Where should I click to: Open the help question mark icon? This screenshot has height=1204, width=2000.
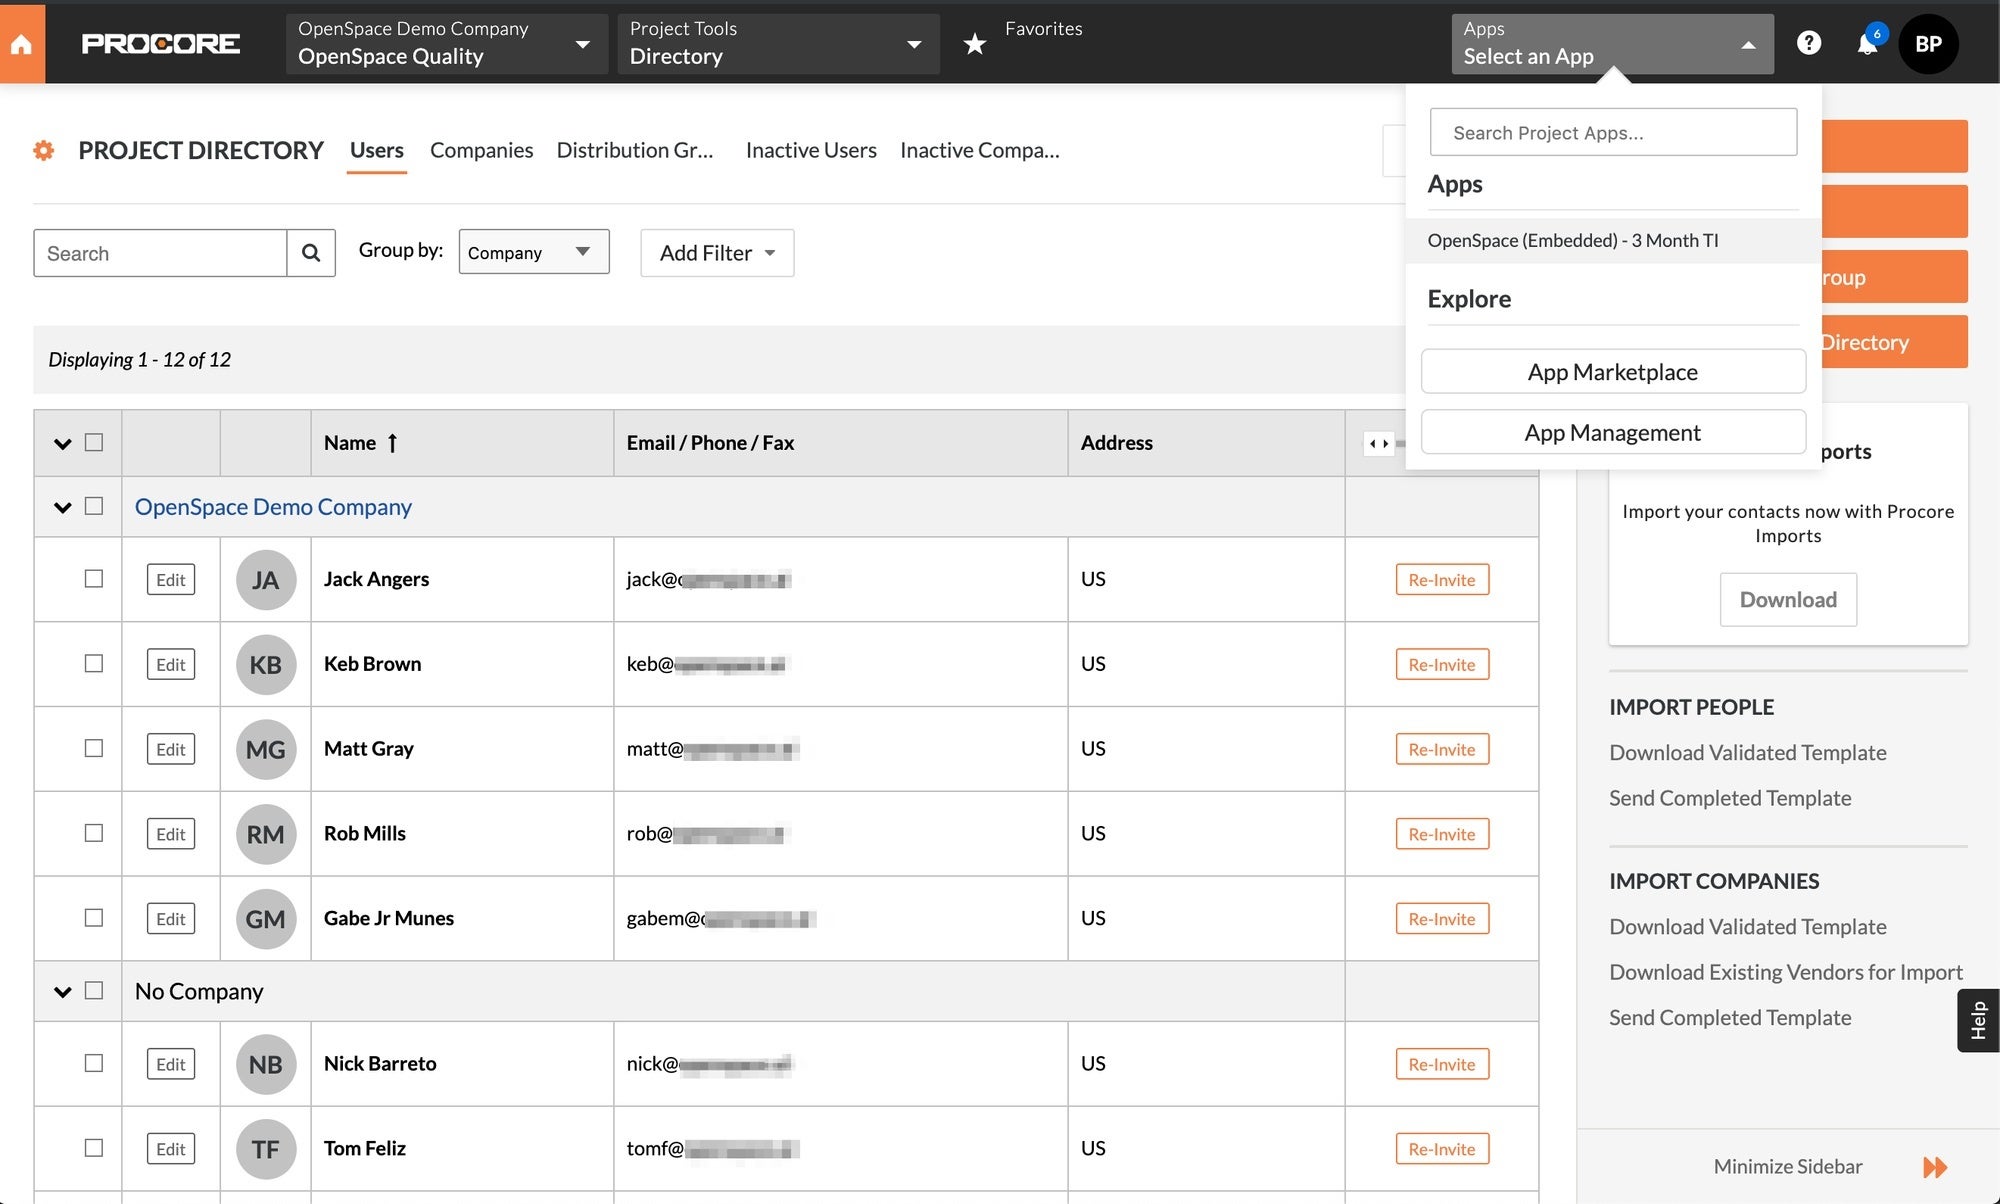[1808, 43]
